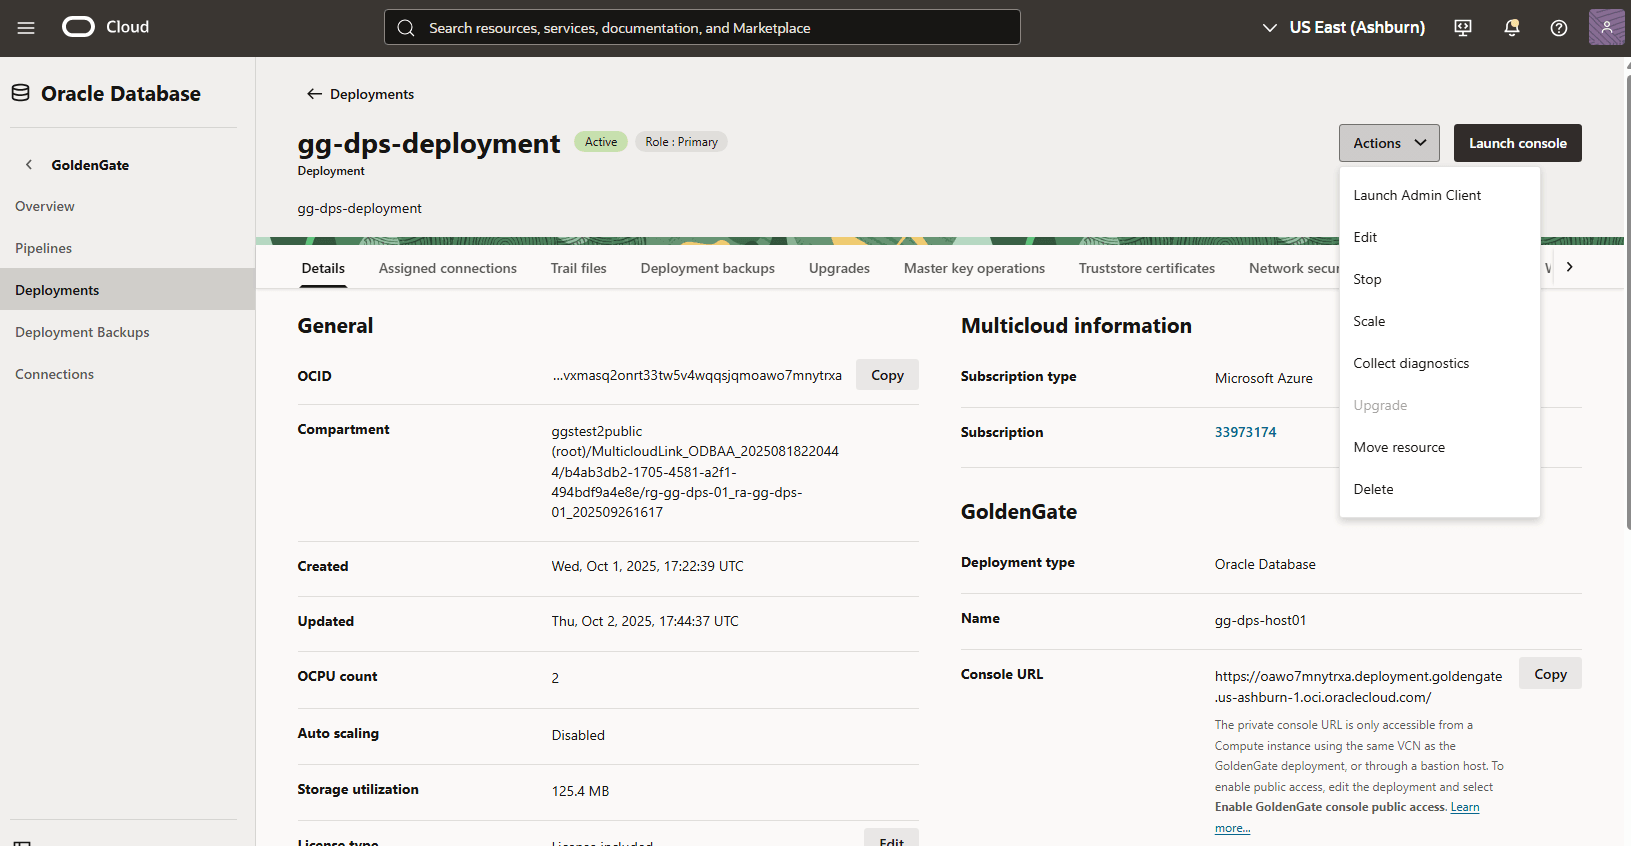Open the Cloud Shell developer tools icon
The width and height of the screenshot is (1631, 846).
pyautogui.click(x=1462, y=28)
